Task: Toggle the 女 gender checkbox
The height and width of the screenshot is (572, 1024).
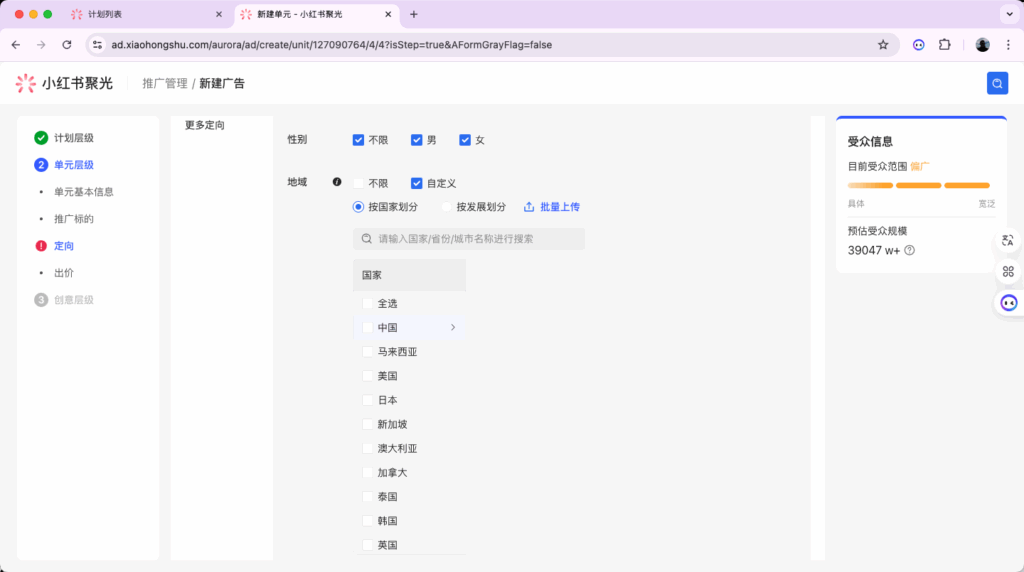Action: coord(464,140)
